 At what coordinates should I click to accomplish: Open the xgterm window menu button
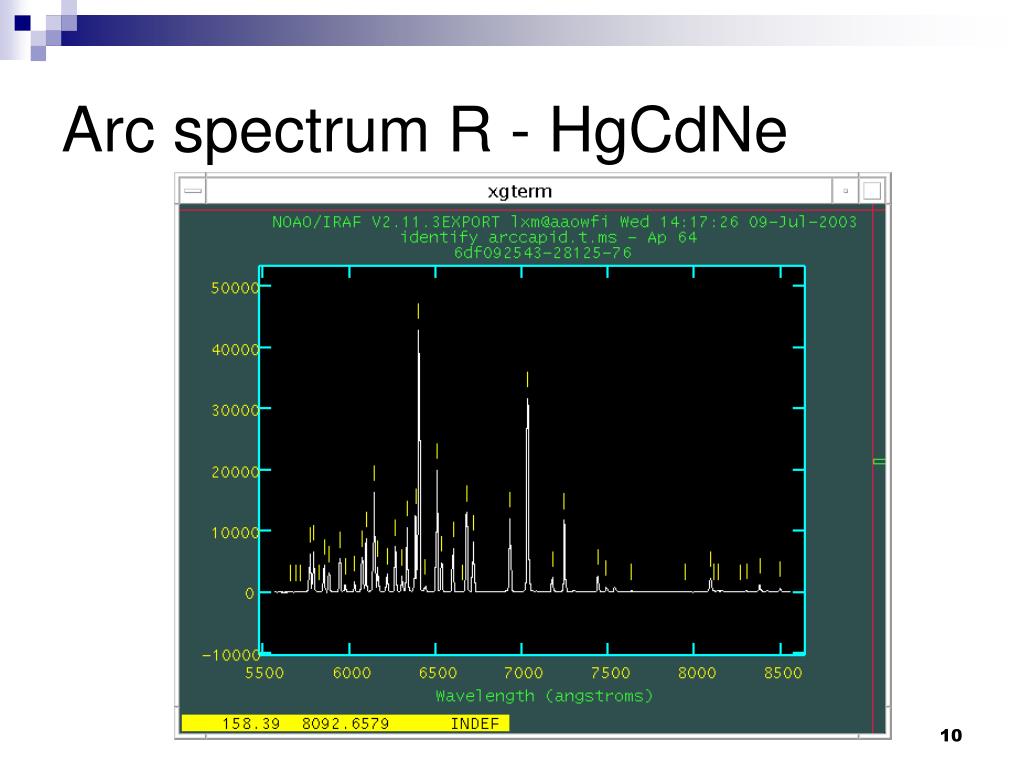point(193,191)
